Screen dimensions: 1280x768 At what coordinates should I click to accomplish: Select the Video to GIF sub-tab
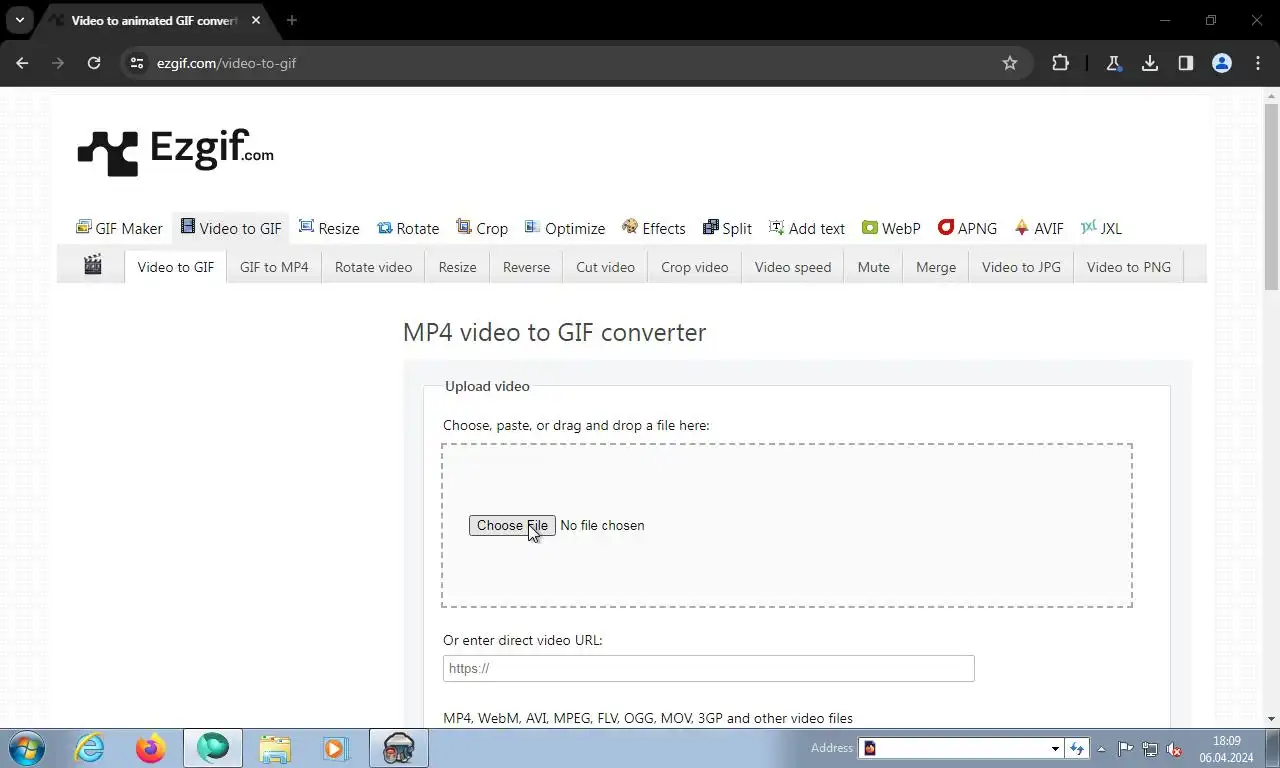(176, 267)
